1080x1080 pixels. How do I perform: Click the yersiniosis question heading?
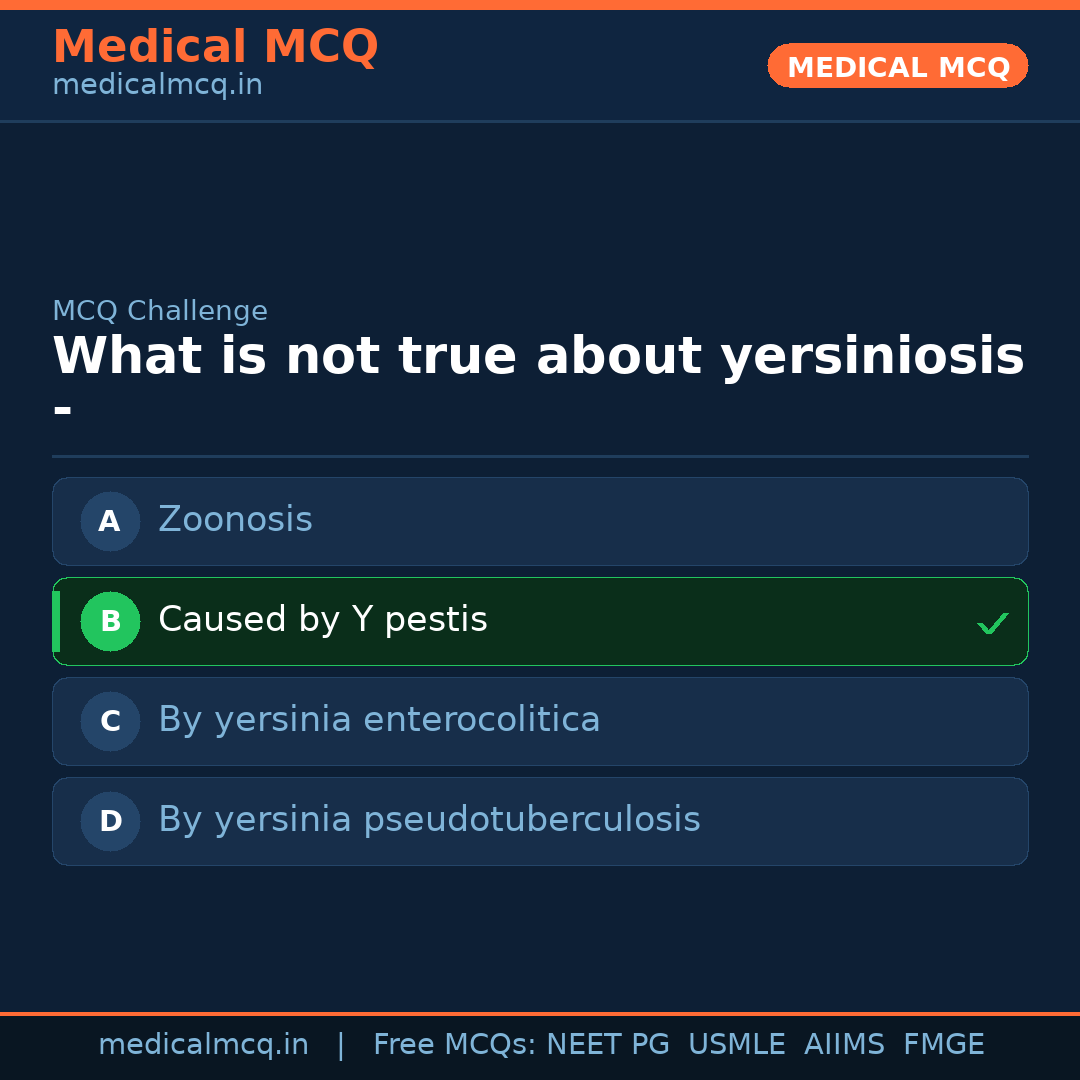(538, 357)
